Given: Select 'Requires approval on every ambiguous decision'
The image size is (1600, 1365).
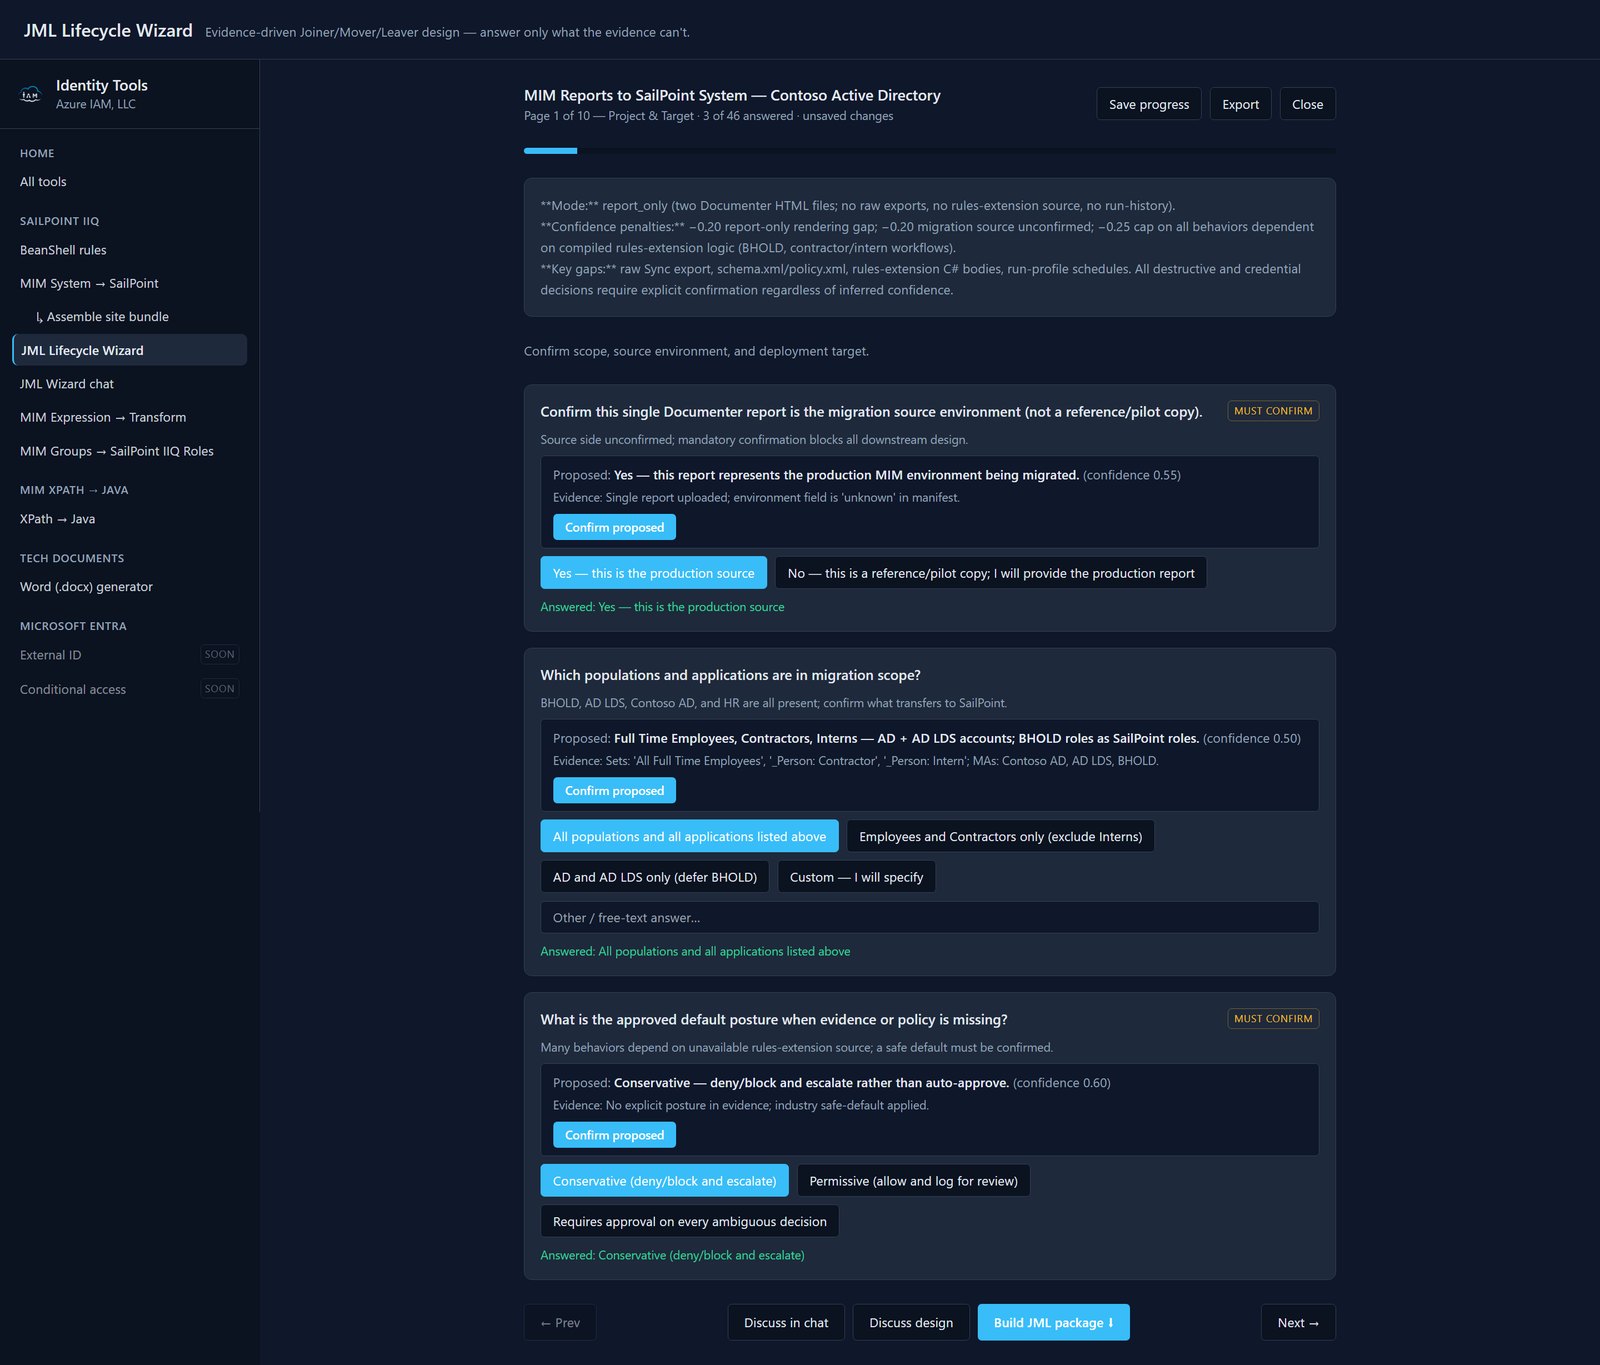Looking at the screenshot, I should tap(690, 1221).
